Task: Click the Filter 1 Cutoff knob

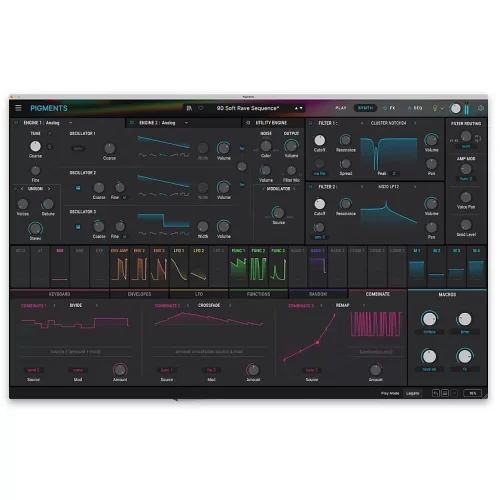Action: click(x=319, y=140)
